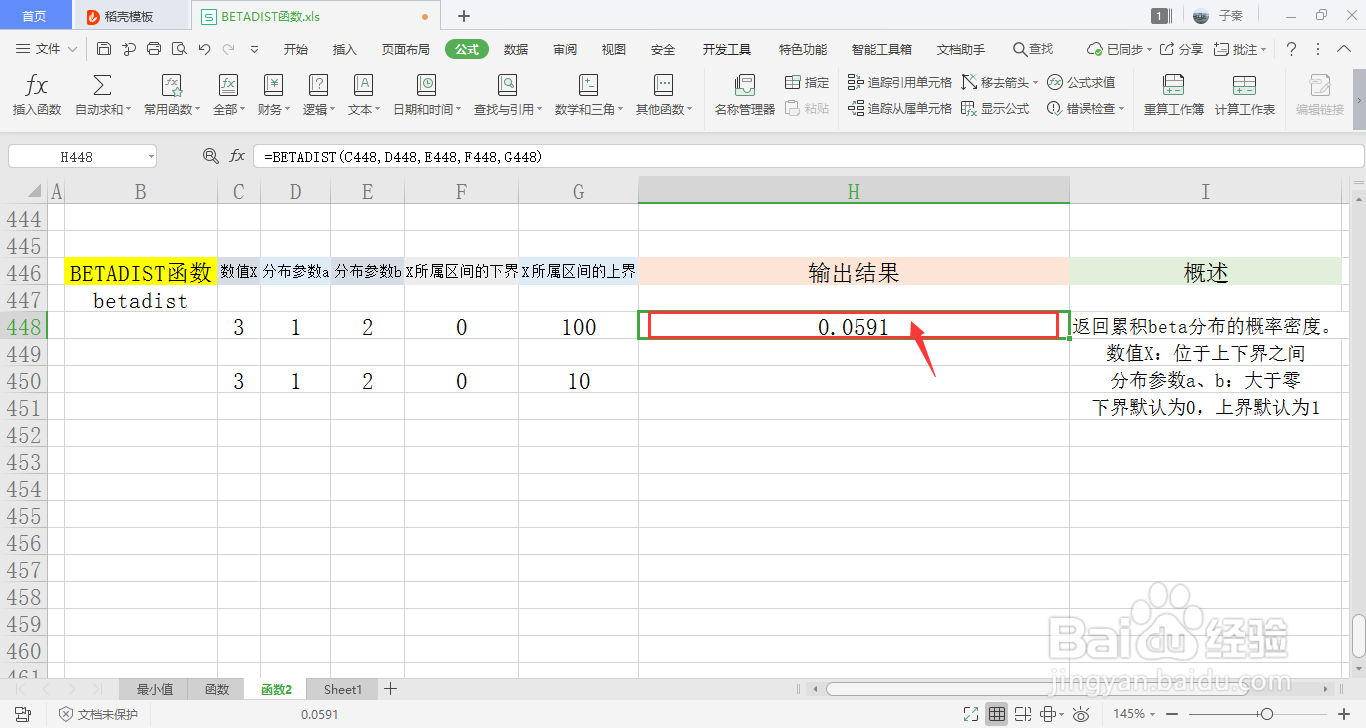Click the 已同步 sync status button
Viewport: 1366px width, 728px height.
[1119, 49]
